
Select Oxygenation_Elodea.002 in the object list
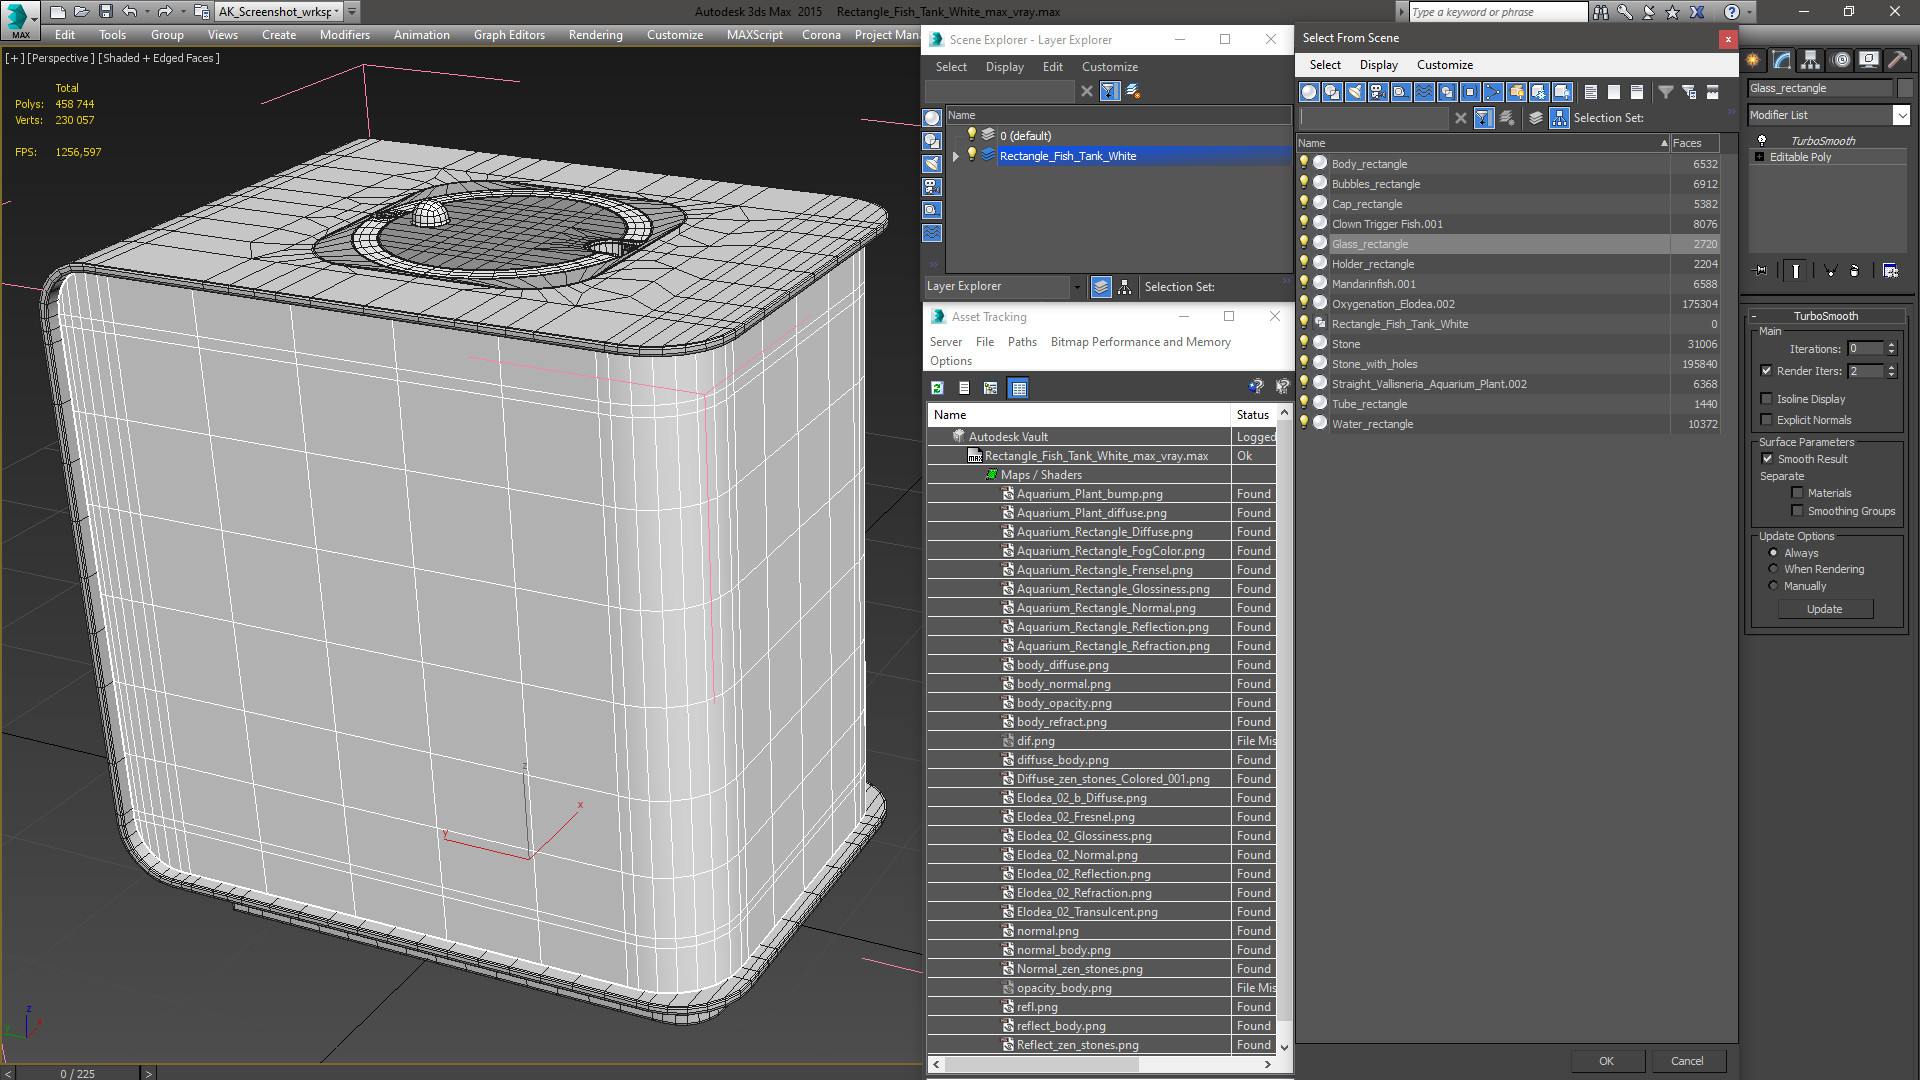point(1392,304)
